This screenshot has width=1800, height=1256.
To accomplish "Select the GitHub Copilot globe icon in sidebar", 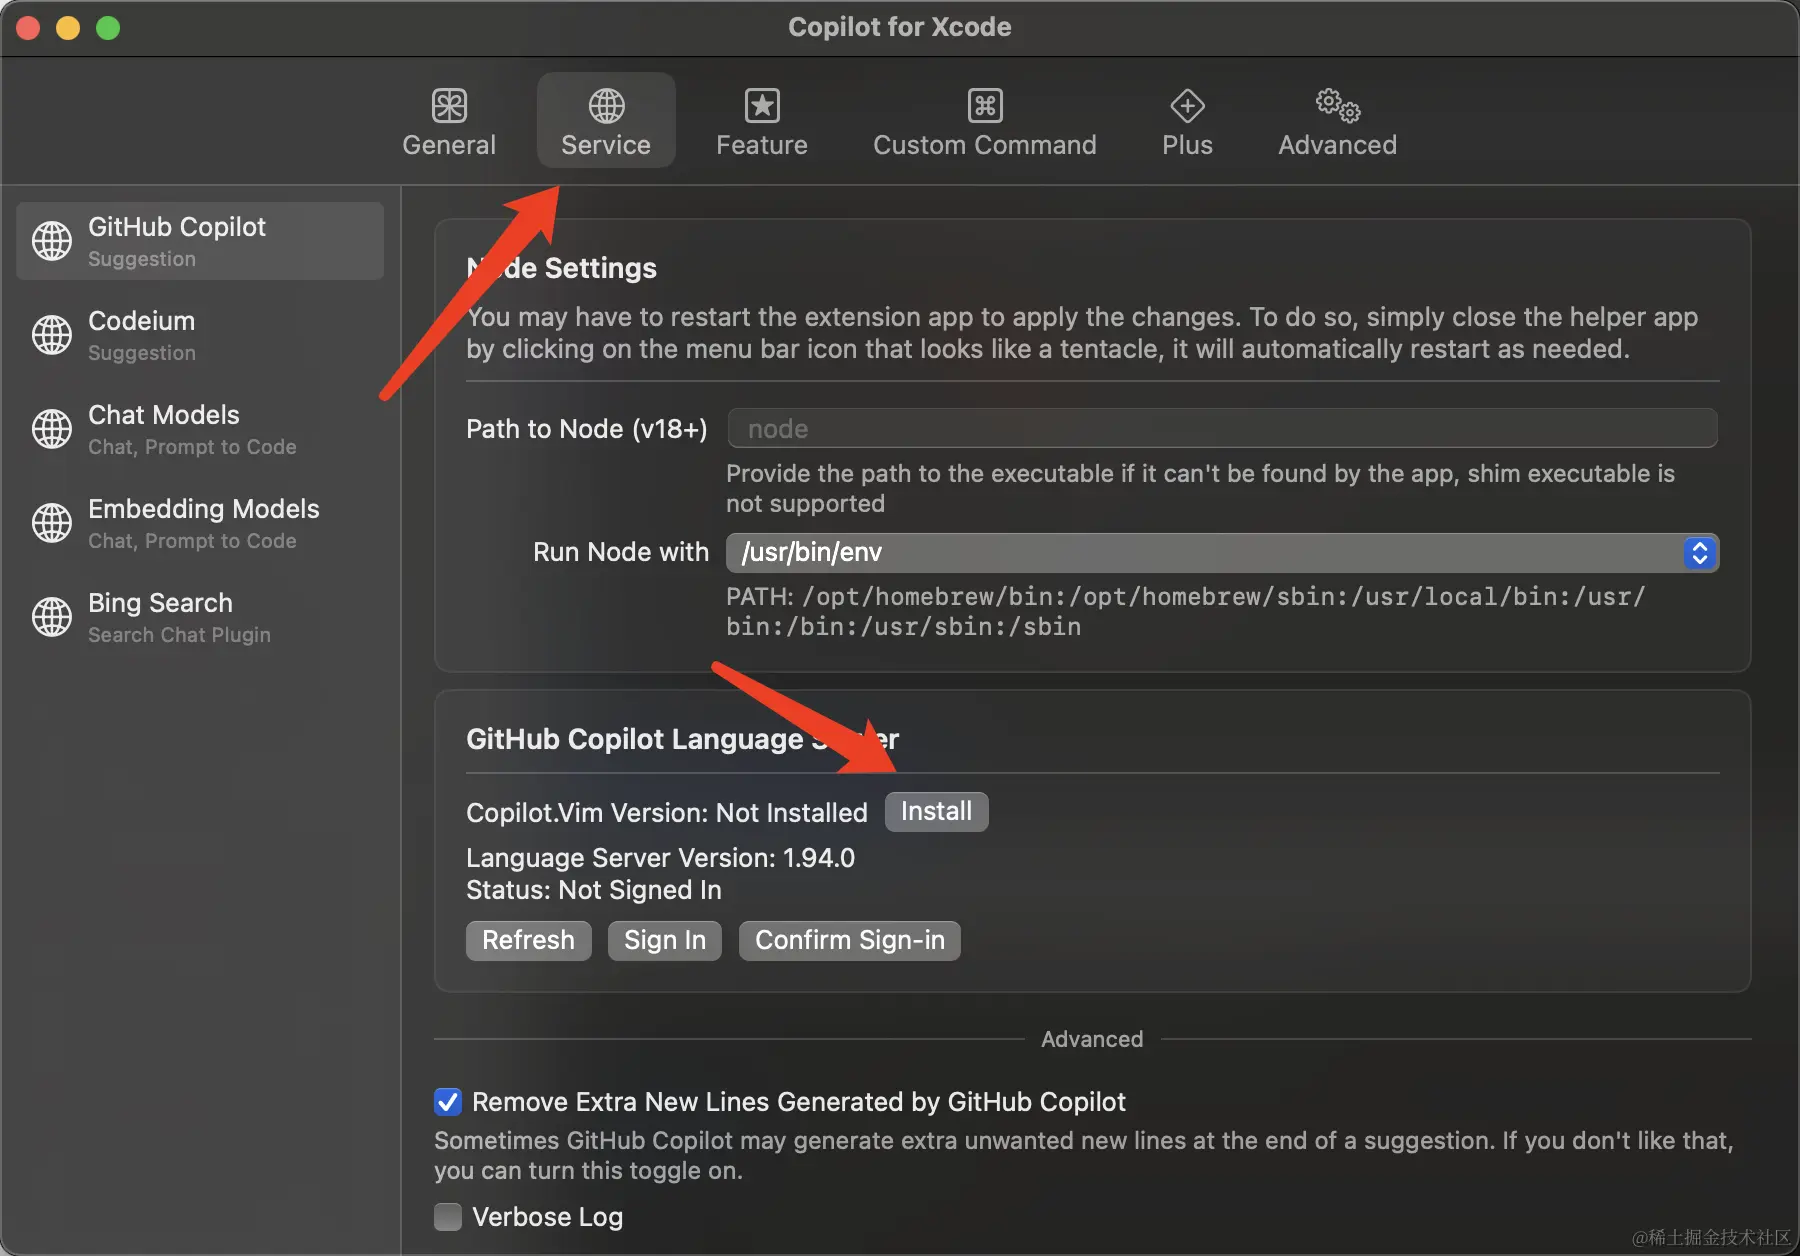I will pyautogui.click(x=52, y=240).
